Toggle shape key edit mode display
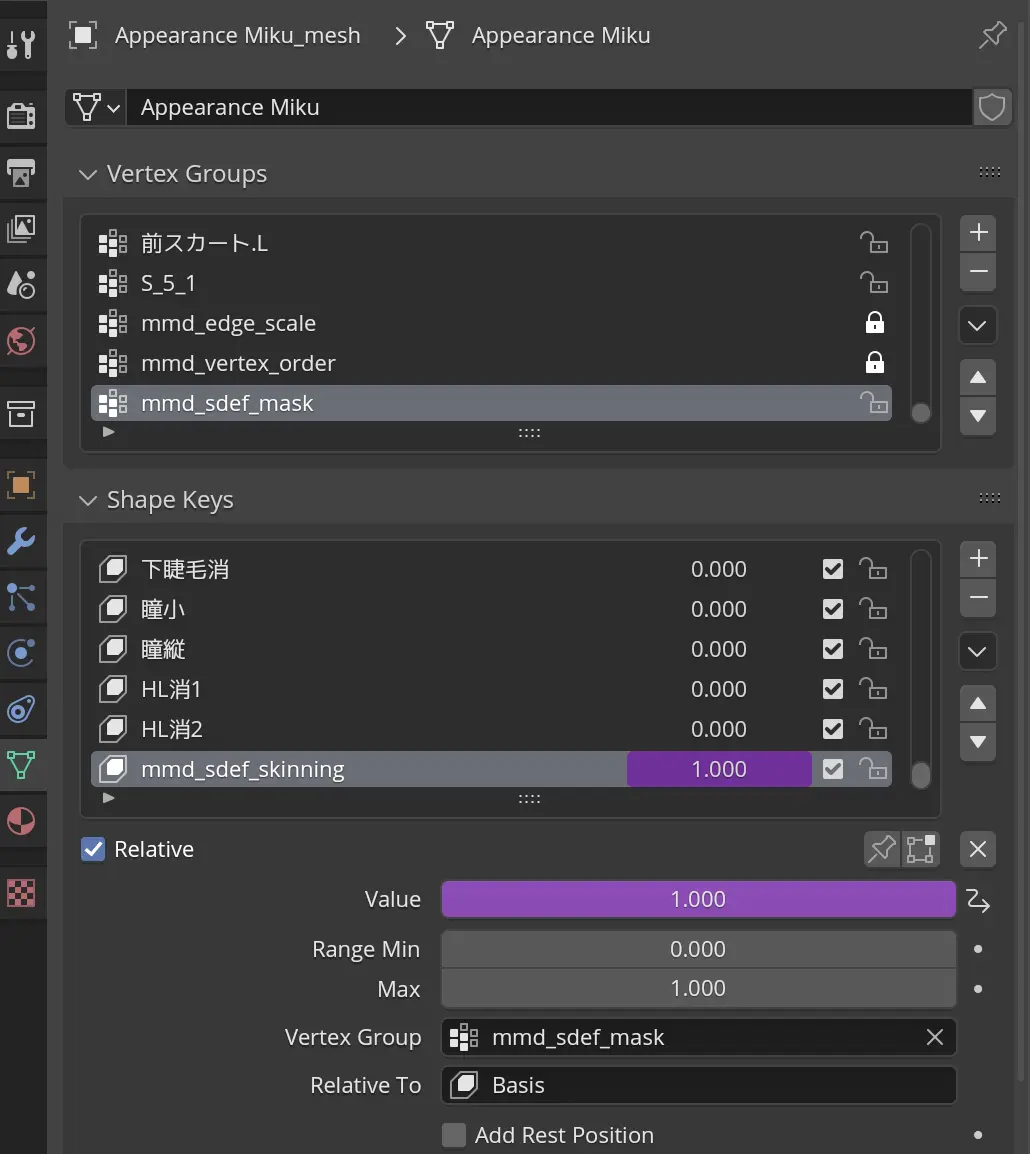1030x1154 pixels. pyautogui.click(x=920, y=849)
